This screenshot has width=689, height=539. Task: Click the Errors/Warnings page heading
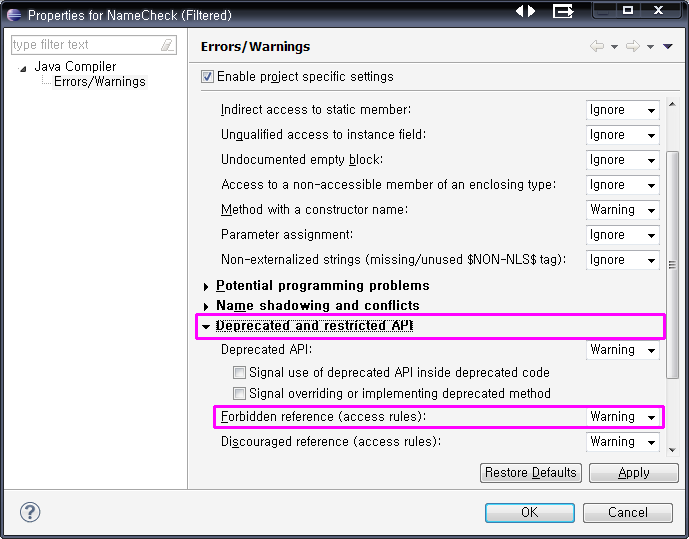255,47
